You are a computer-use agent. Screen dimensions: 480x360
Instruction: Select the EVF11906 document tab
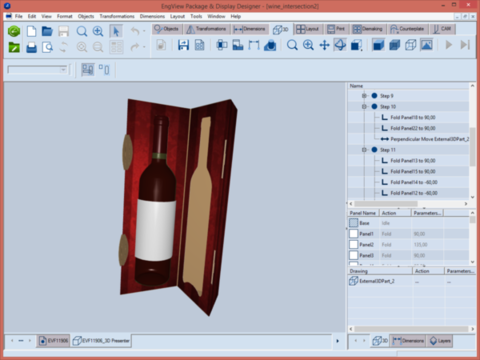tap(53, 341)
